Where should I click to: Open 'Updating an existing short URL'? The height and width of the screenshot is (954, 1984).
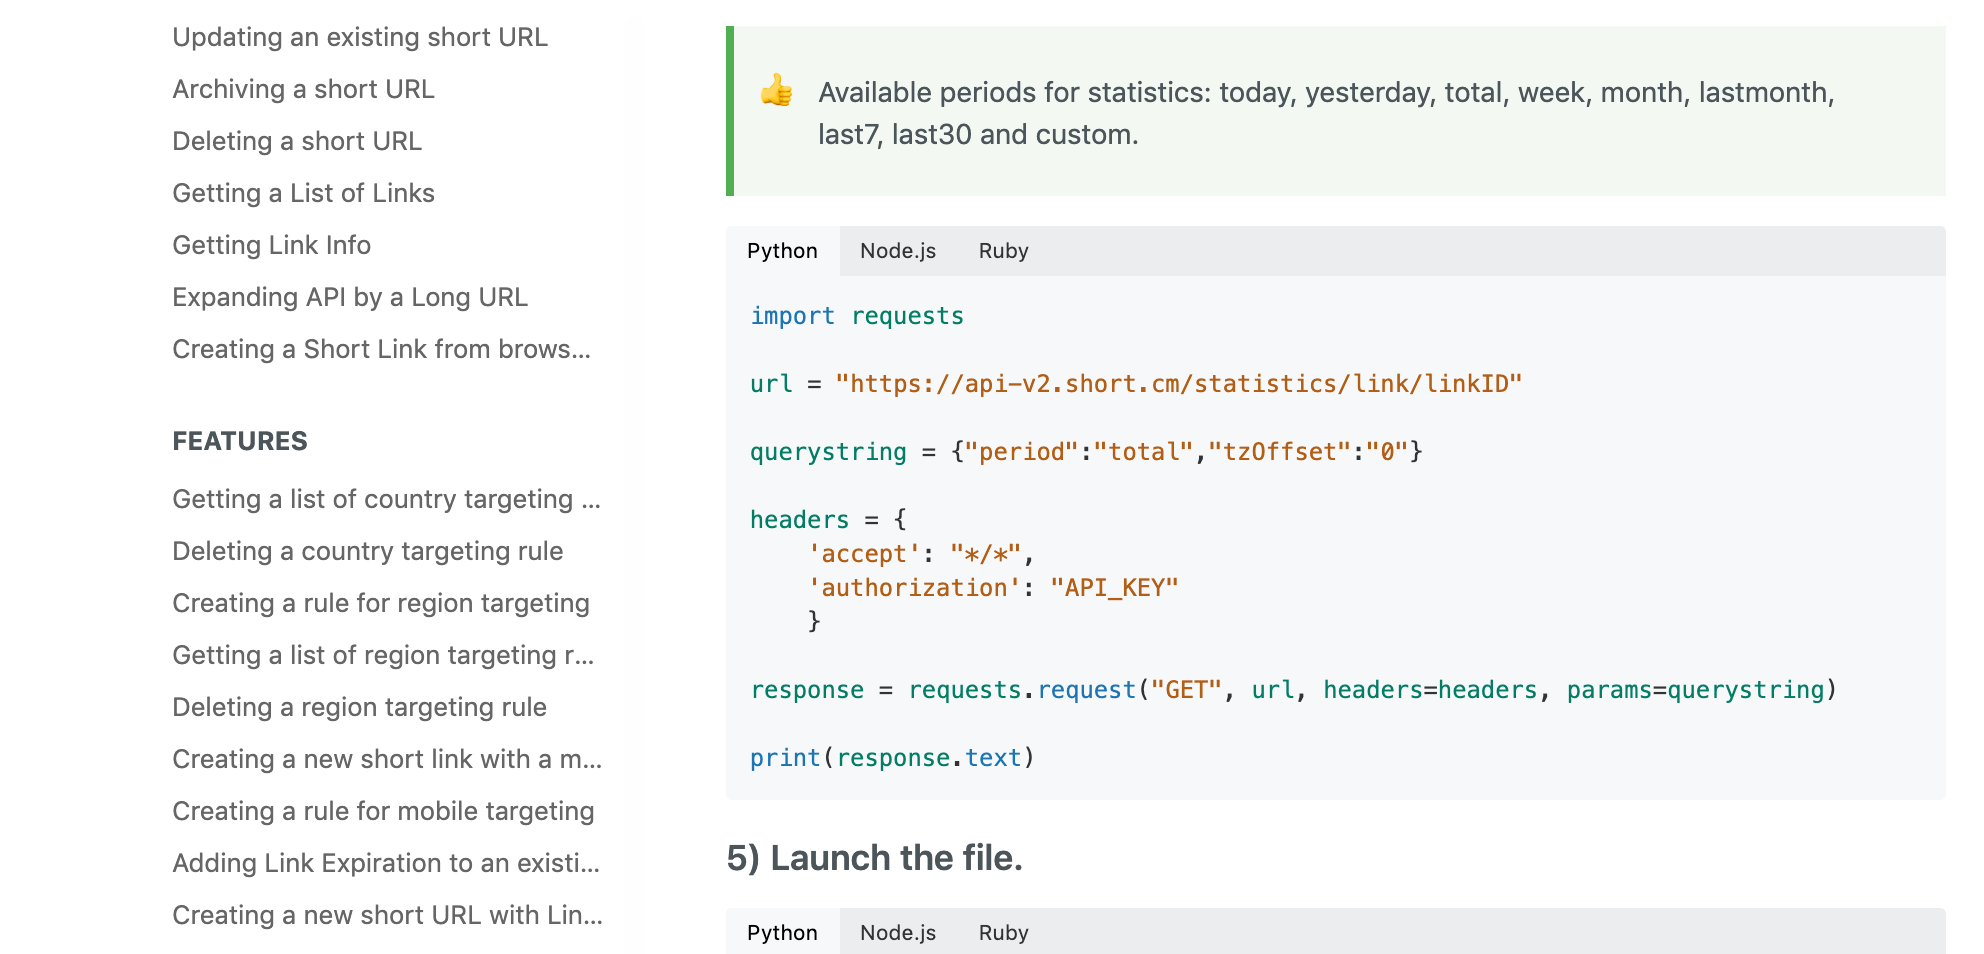coord(360,37)
